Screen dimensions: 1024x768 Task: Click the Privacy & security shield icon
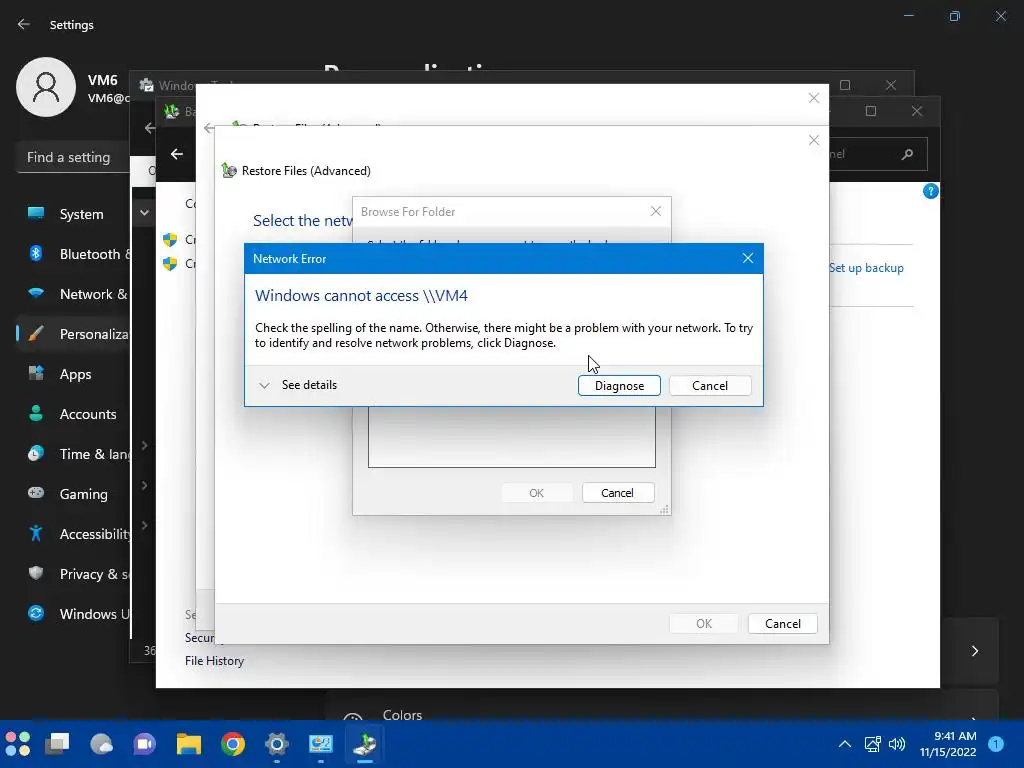[x=36, y=573]
